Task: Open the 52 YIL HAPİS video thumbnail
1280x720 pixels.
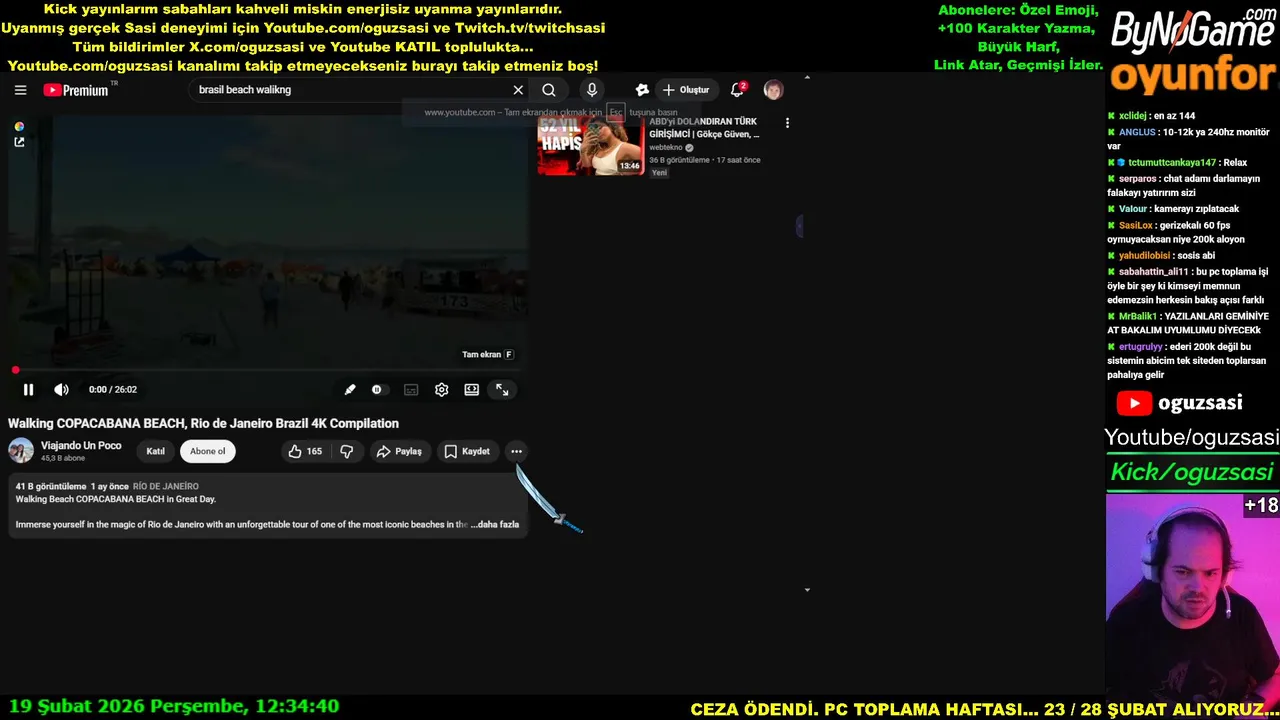Action: [591, 146]
